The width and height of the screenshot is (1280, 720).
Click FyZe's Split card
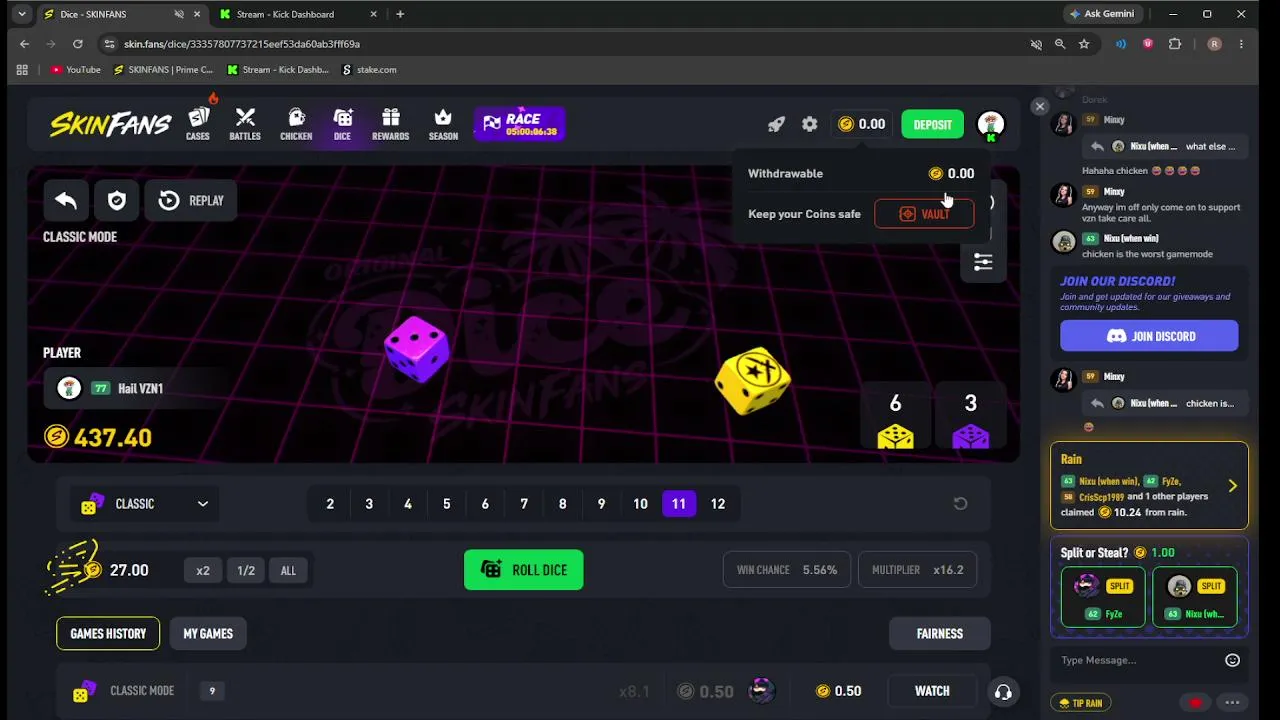(x=1102, y=597)
